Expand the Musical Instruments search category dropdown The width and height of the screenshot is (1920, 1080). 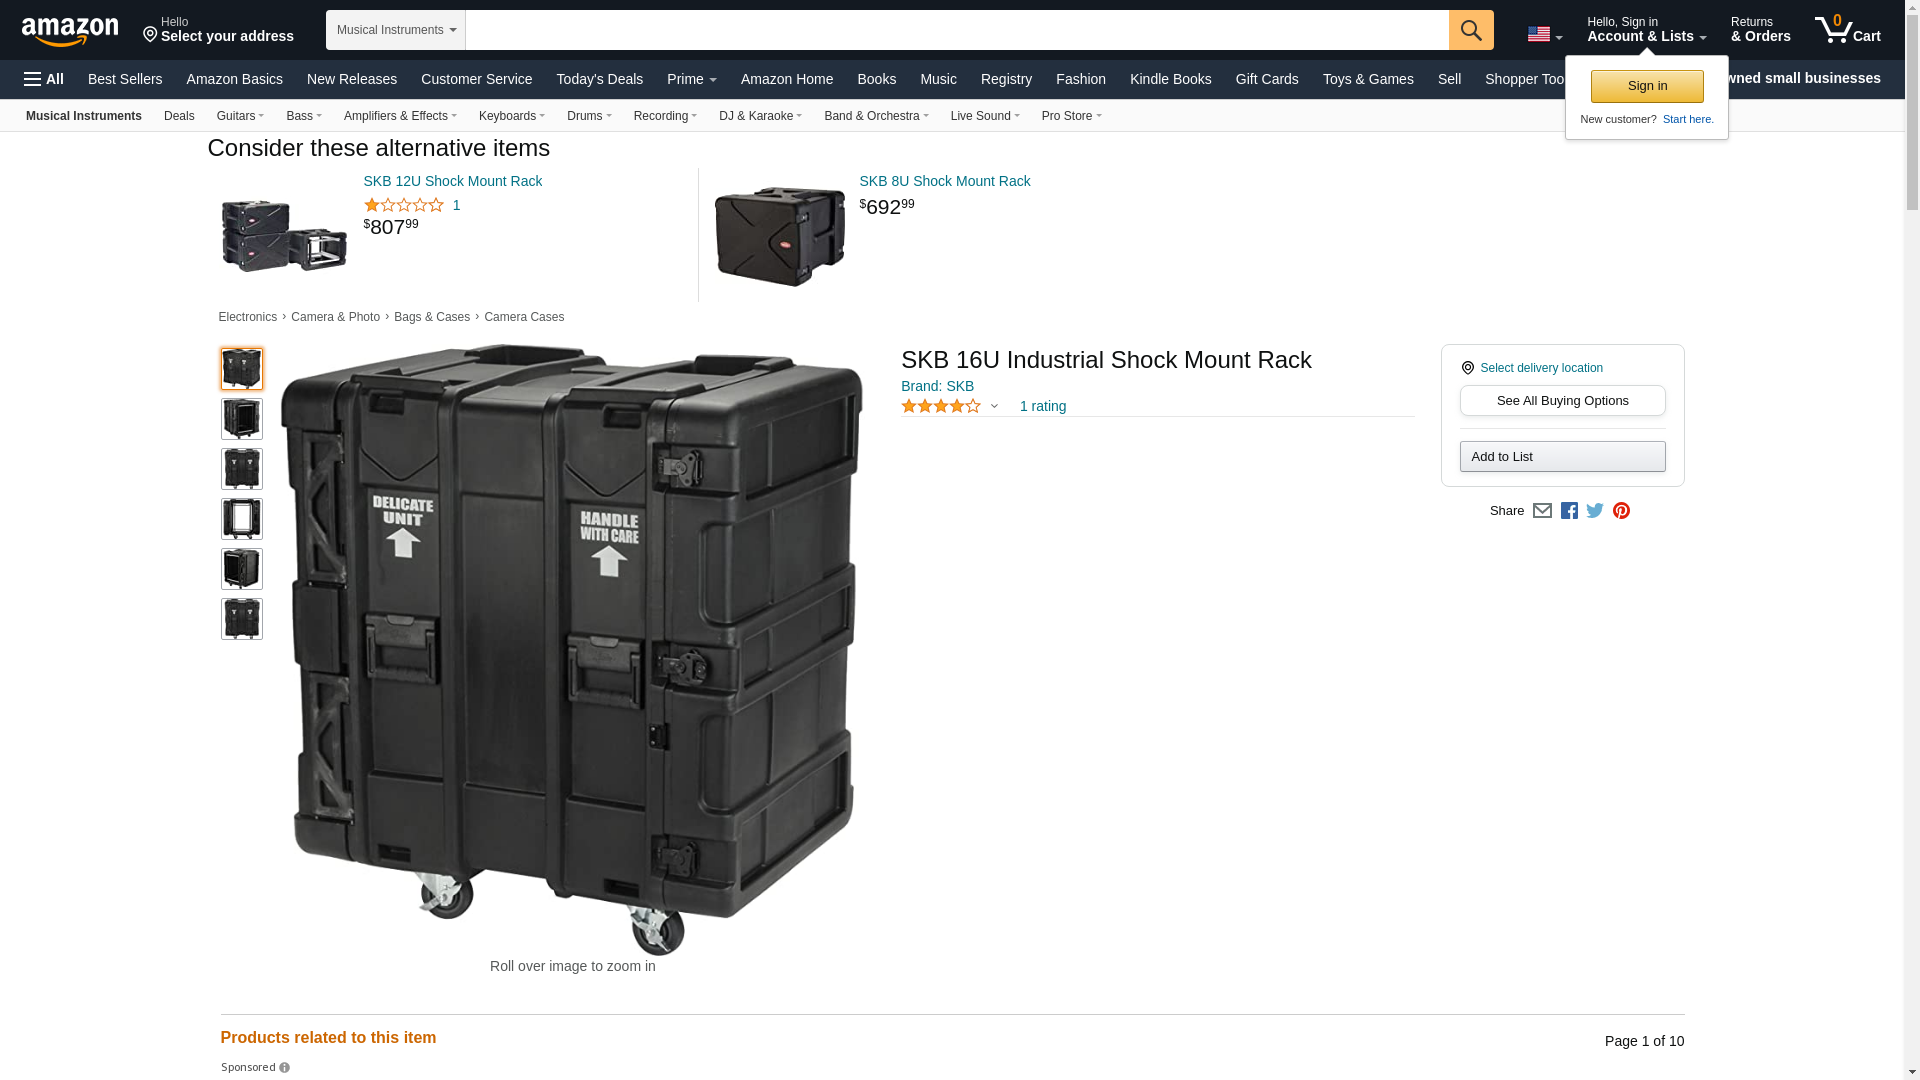(396, 30)
